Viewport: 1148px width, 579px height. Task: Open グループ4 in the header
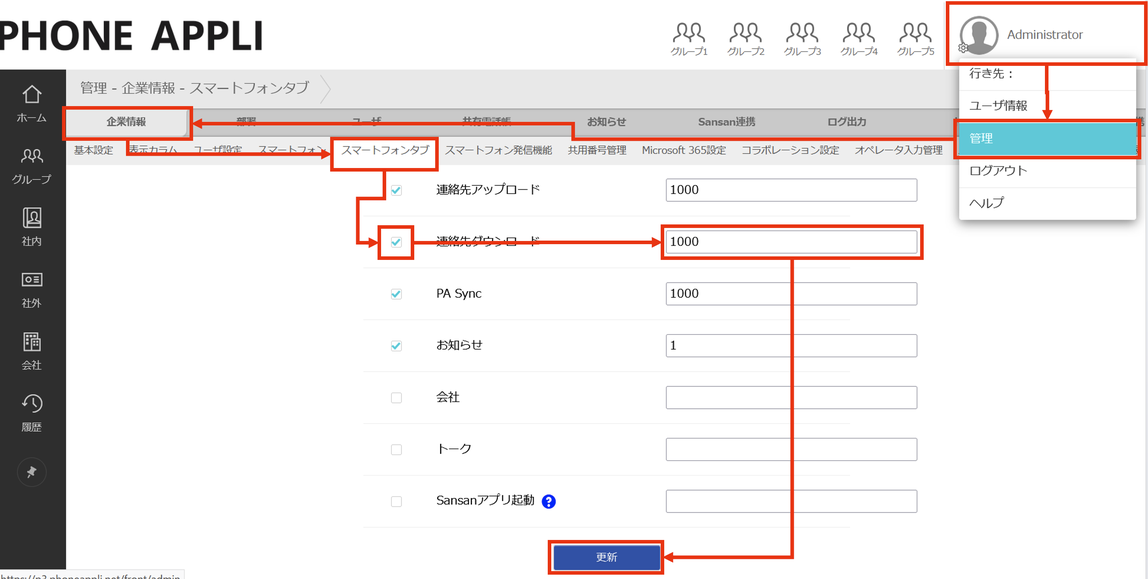pos(859,39)
